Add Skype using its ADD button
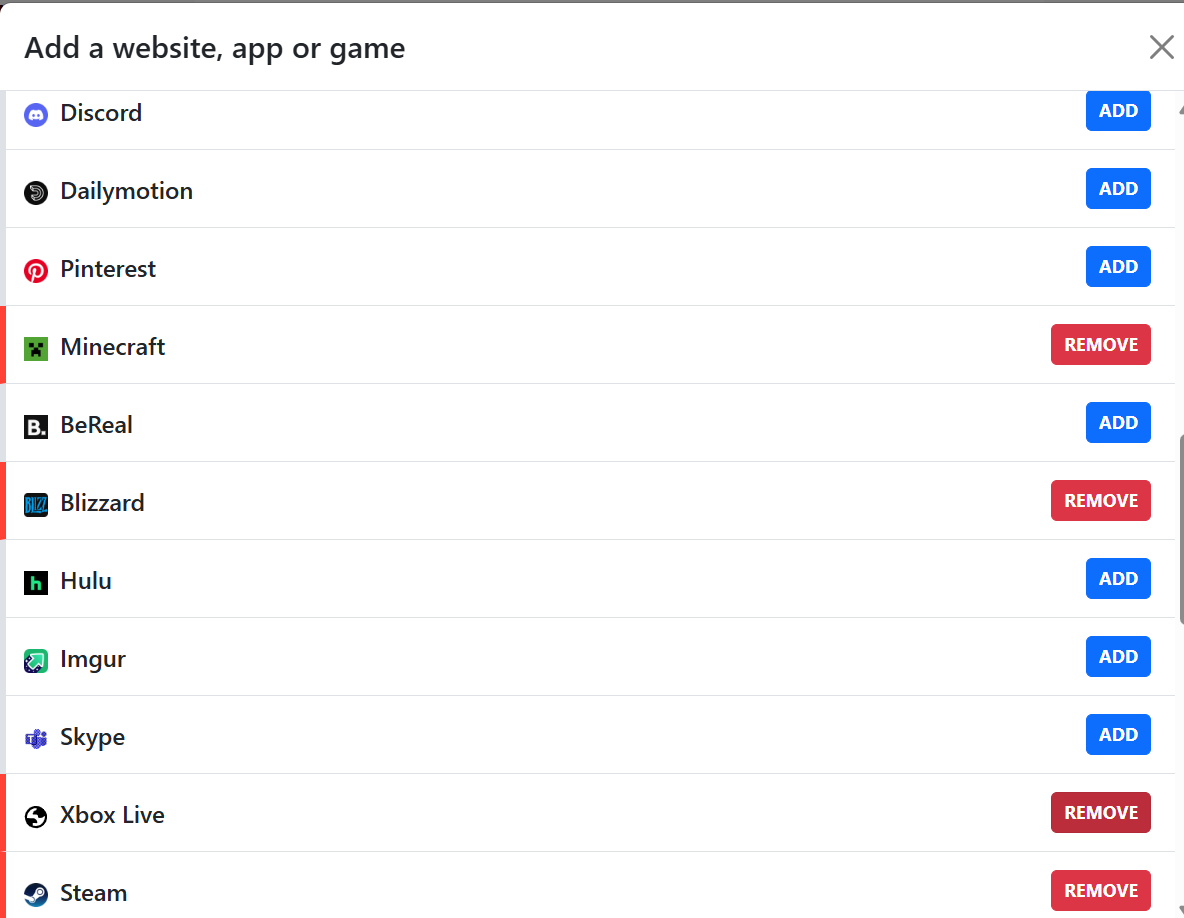 point(1118,735)
